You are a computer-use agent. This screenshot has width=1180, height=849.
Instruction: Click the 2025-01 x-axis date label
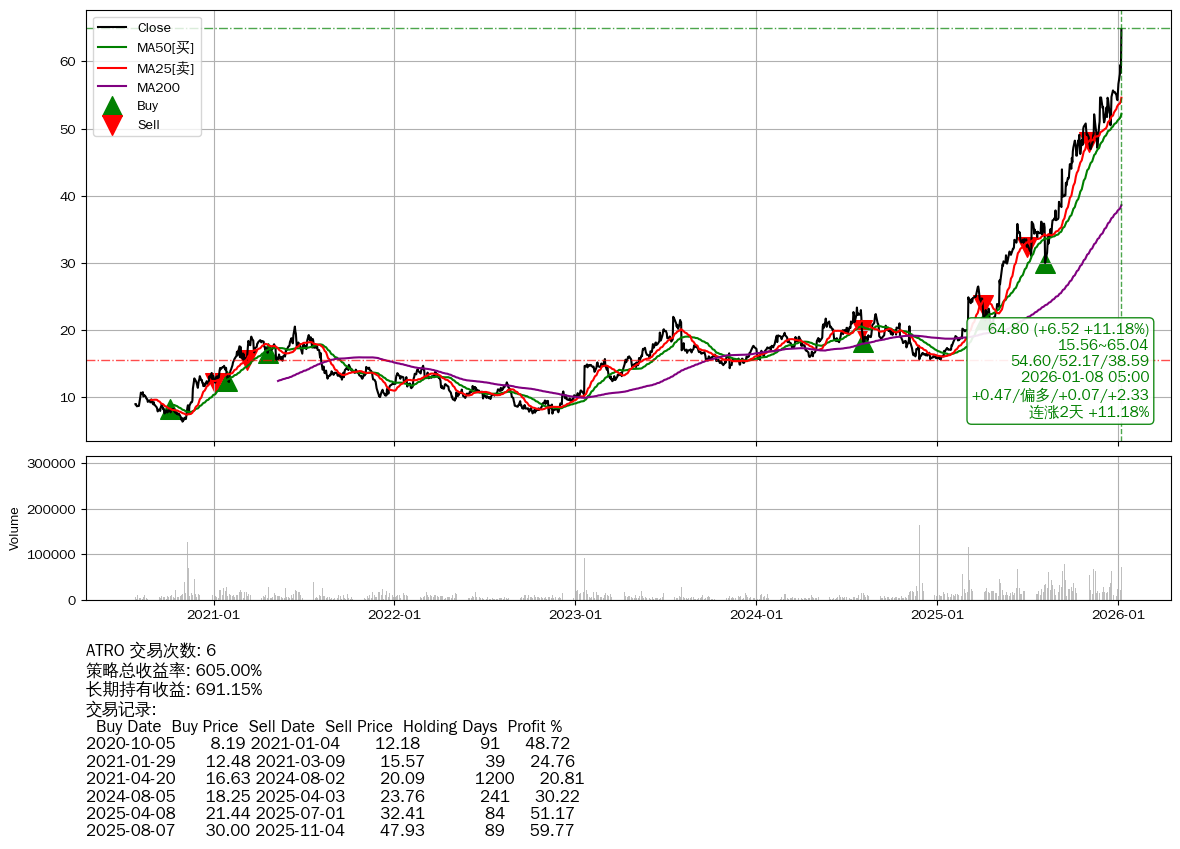[x=937, y=615]
